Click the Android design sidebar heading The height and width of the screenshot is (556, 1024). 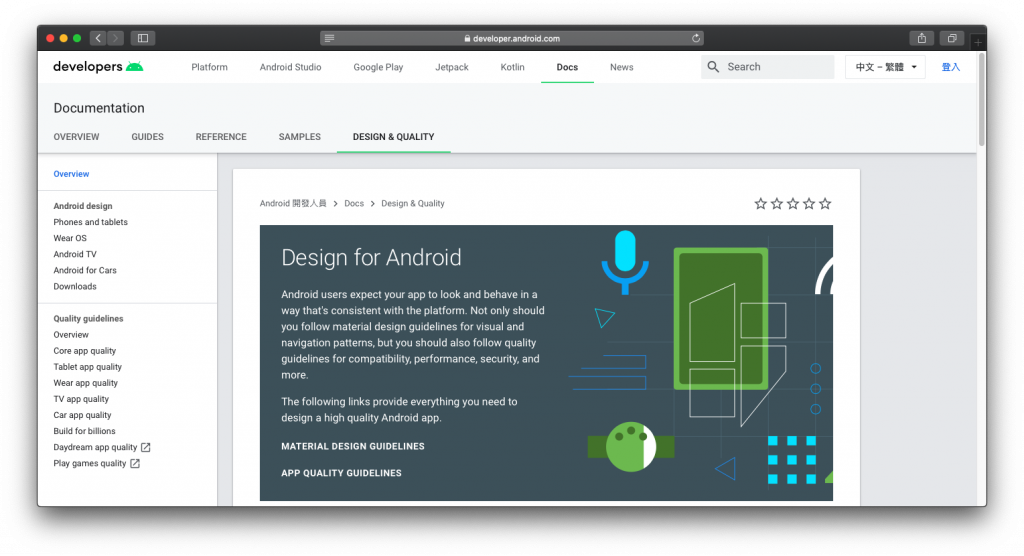(83, 206)
